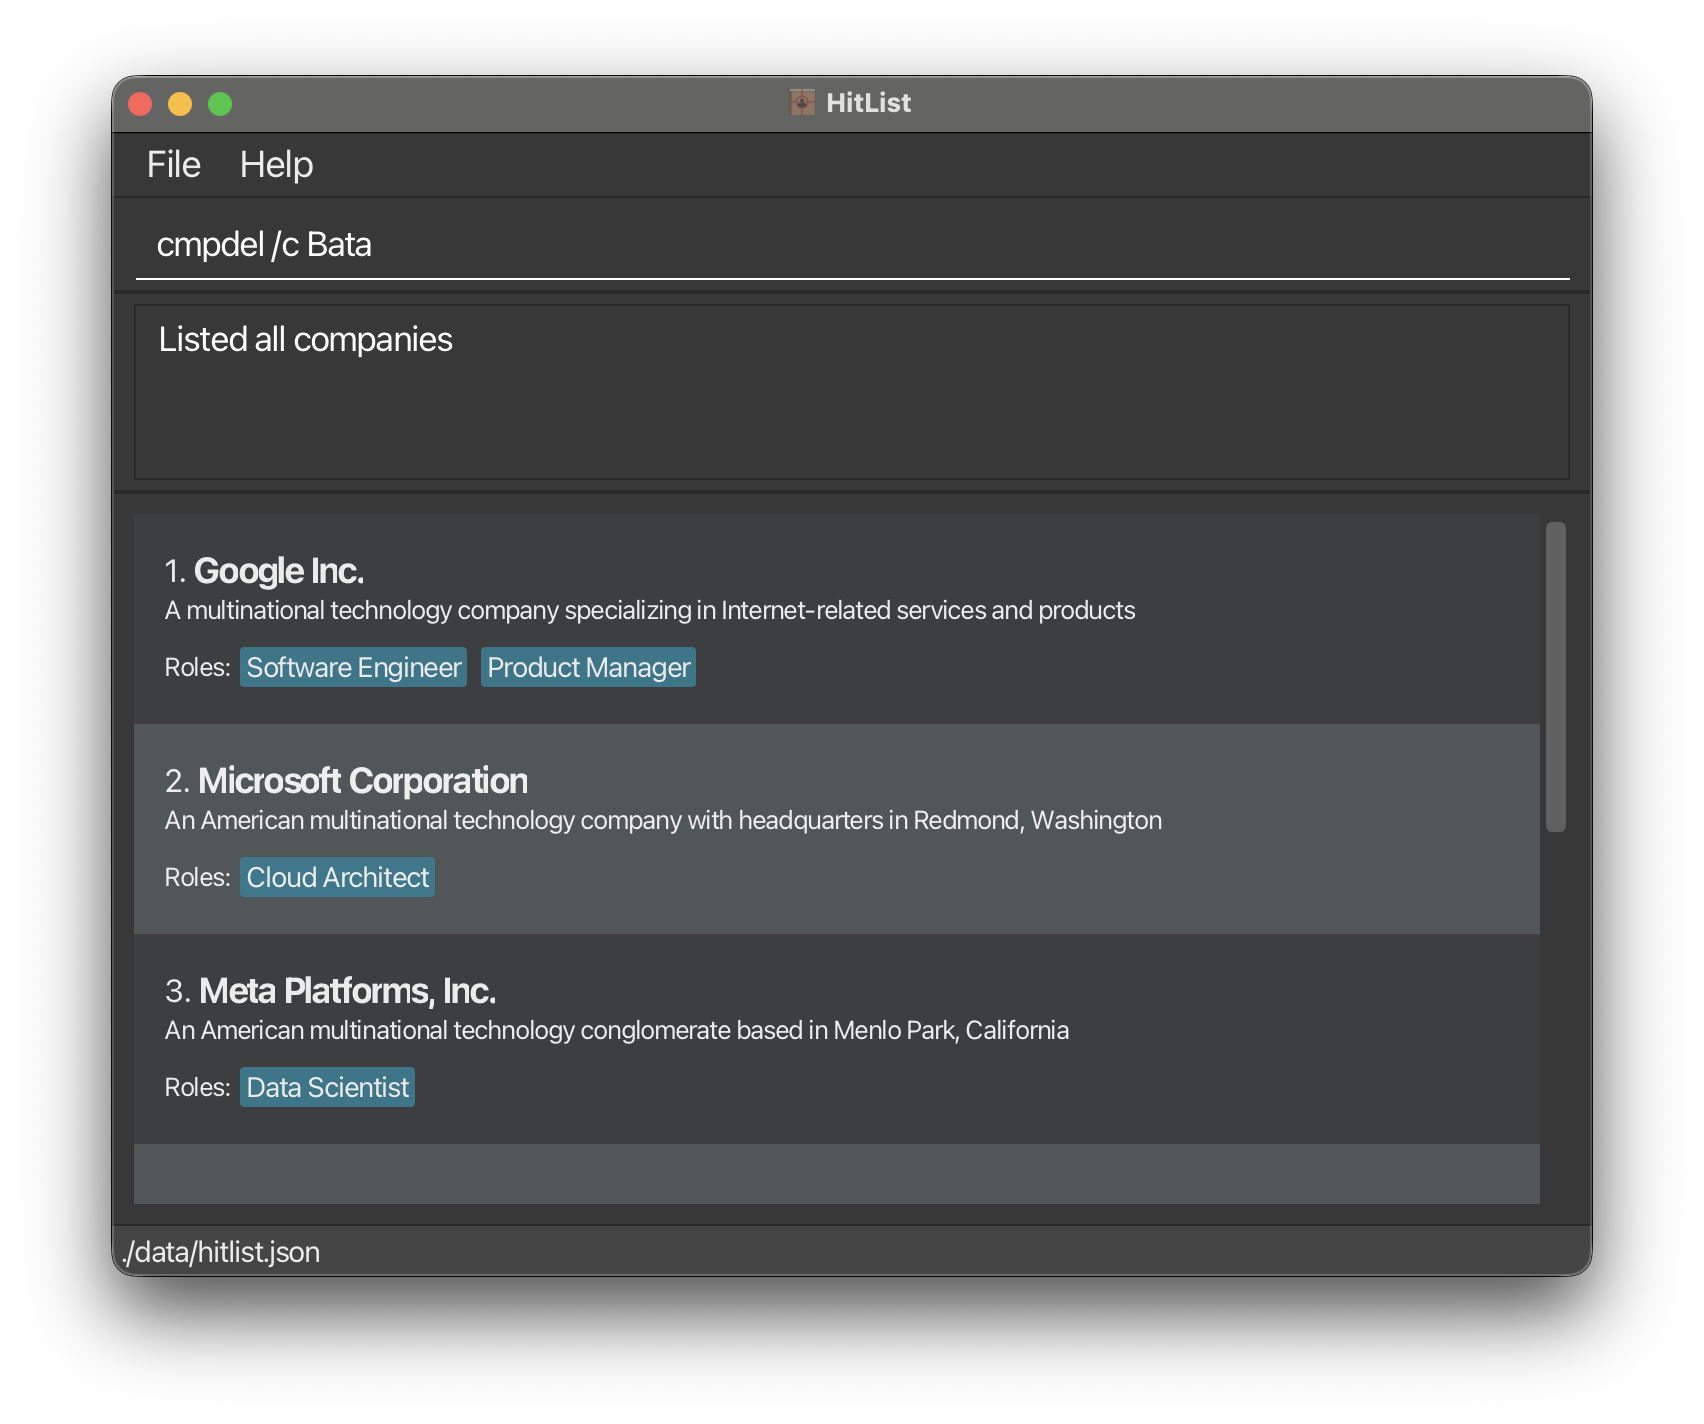Close the HitList window
This screenshot has width=1704, height=1424.
[140, 104]
